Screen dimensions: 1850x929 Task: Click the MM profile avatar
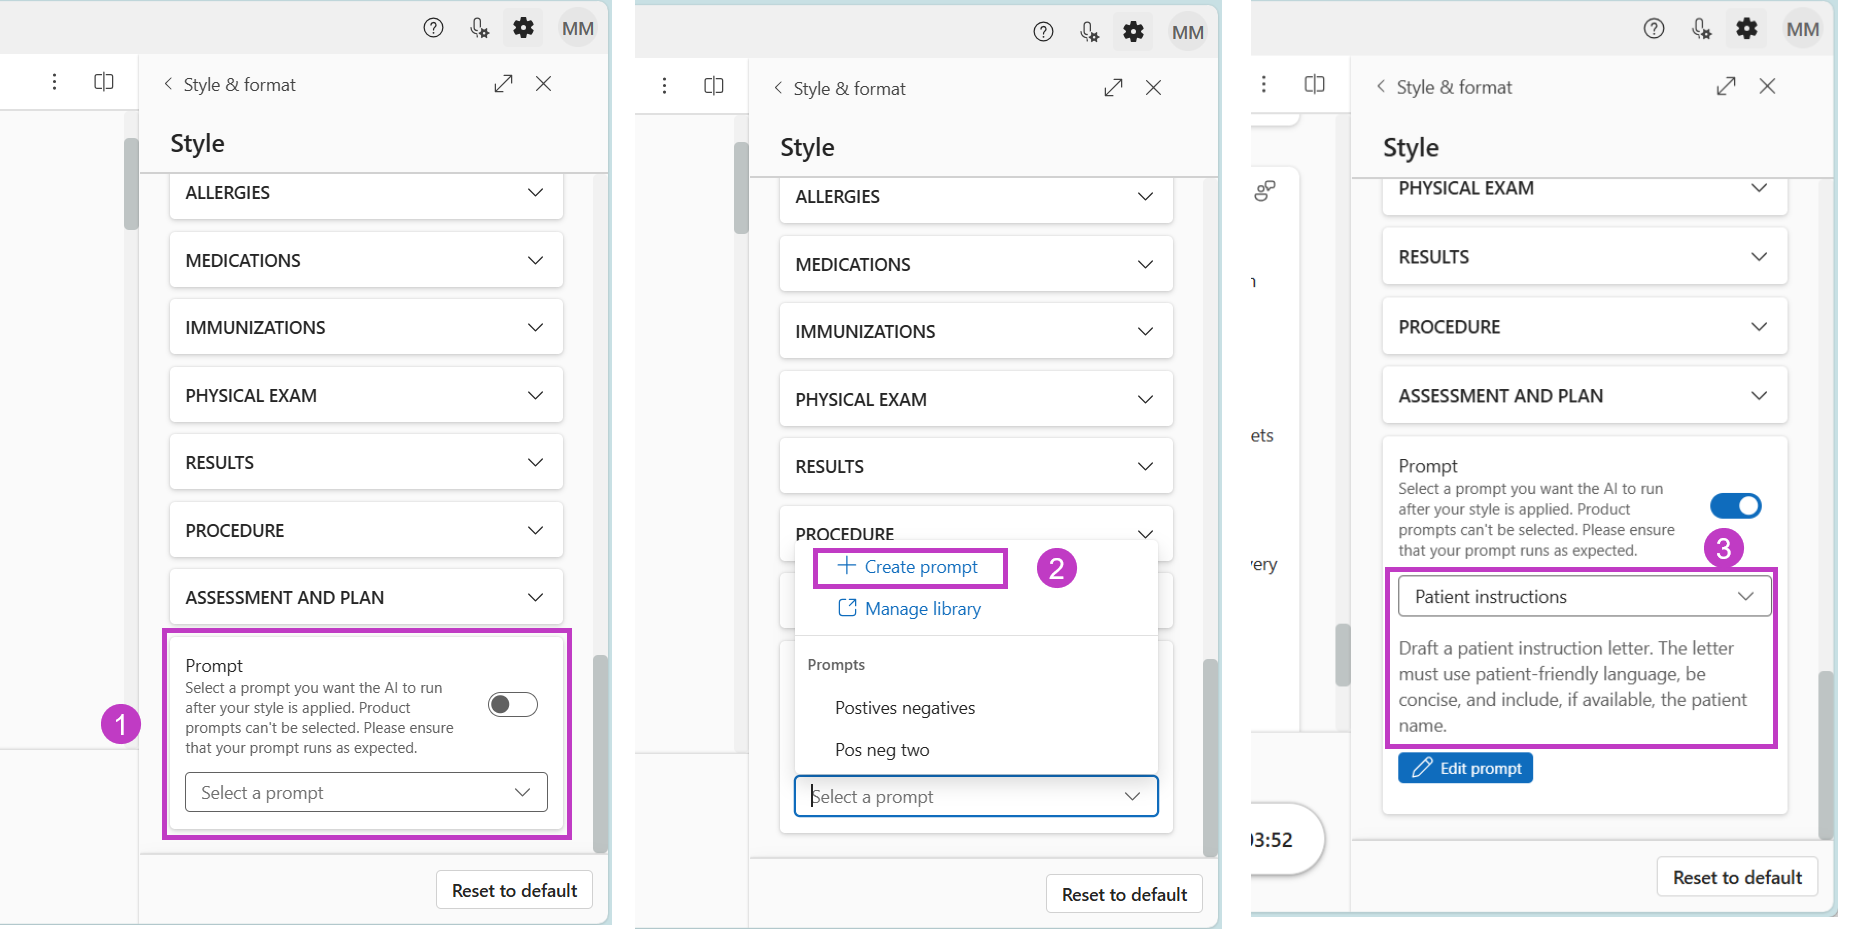pyautogui.click(x=578, y=27)
